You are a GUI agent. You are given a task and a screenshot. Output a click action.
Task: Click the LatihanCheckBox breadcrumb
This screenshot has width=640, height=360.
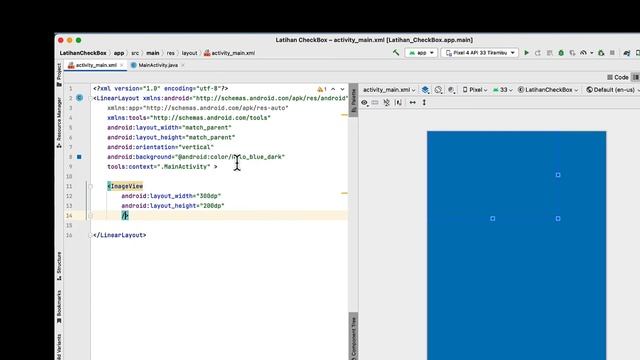pyautogui.click(x=83, y=53)
